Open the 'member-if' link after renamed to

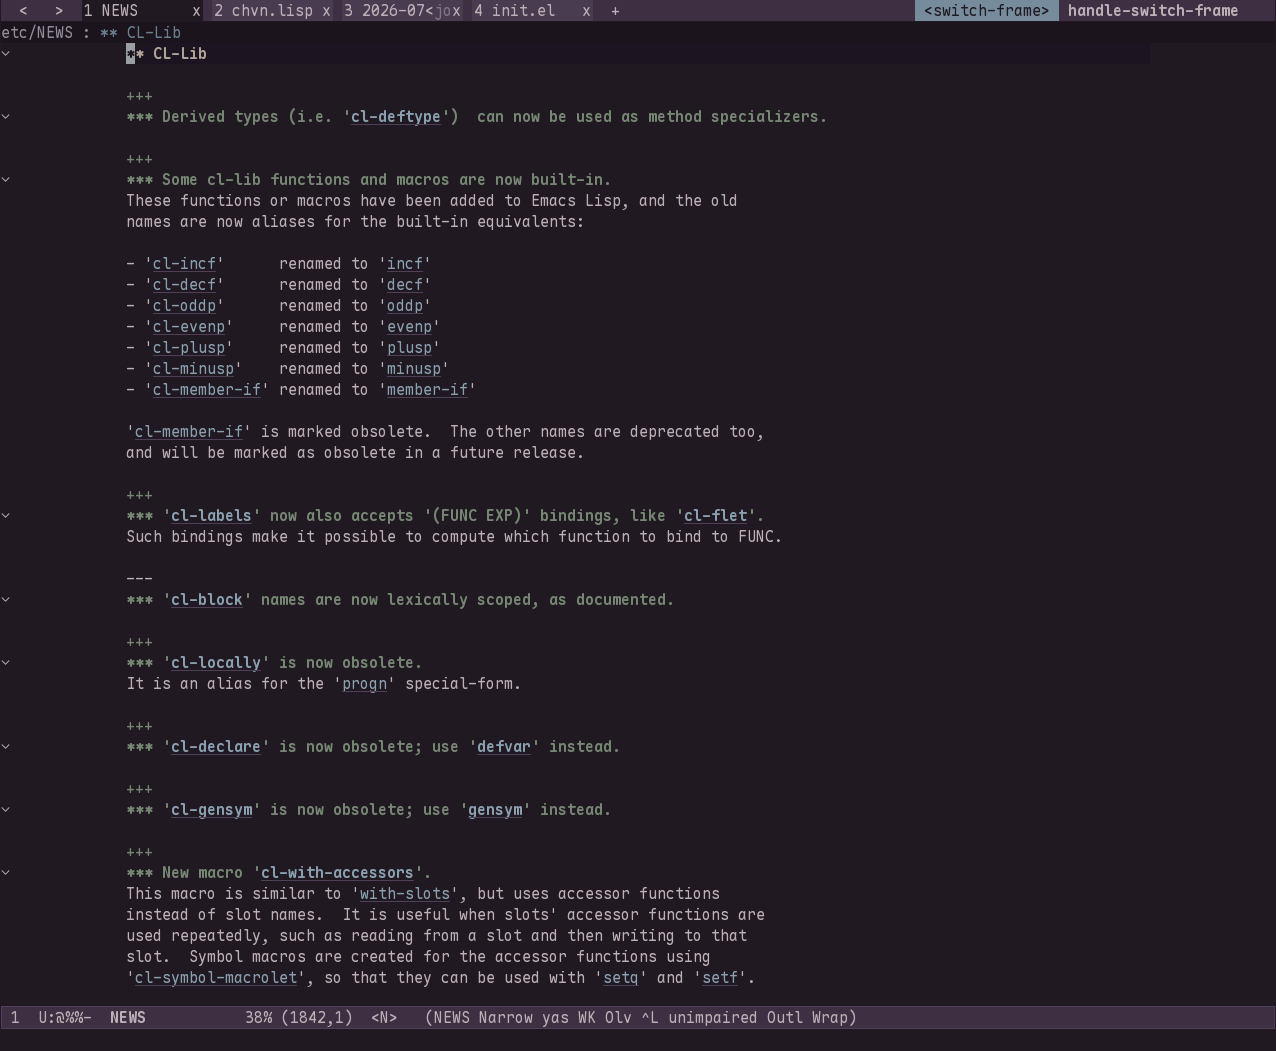click(x=427, y=390)
